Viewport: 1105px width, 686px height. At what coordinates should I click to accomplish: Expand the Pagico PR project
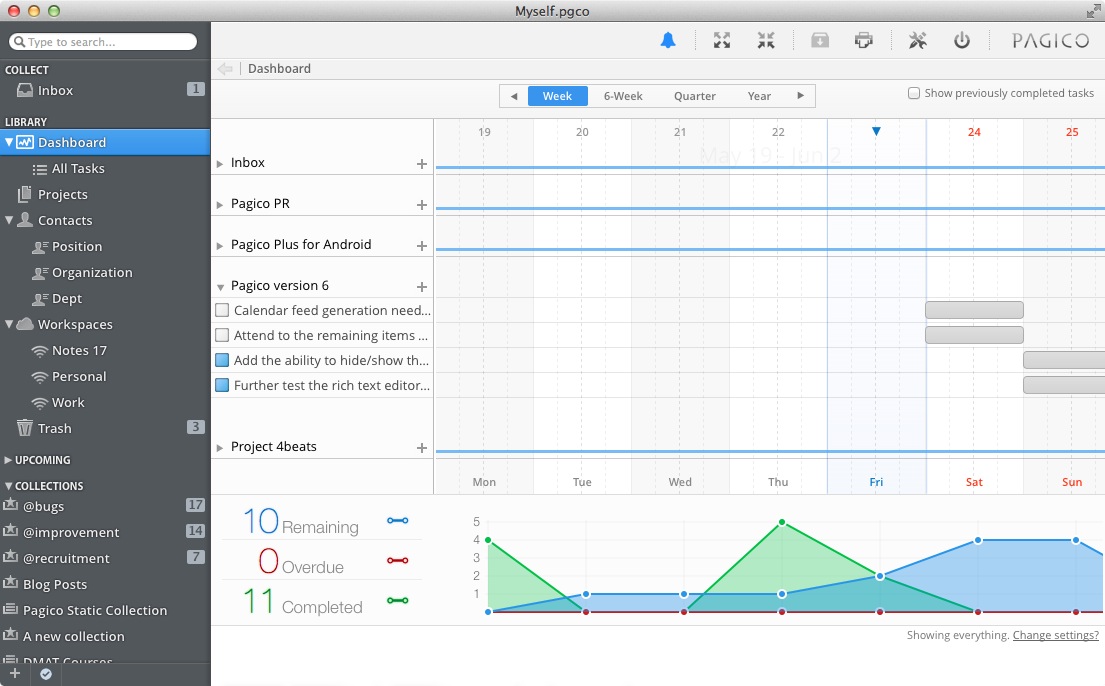(x=220, y=204)
